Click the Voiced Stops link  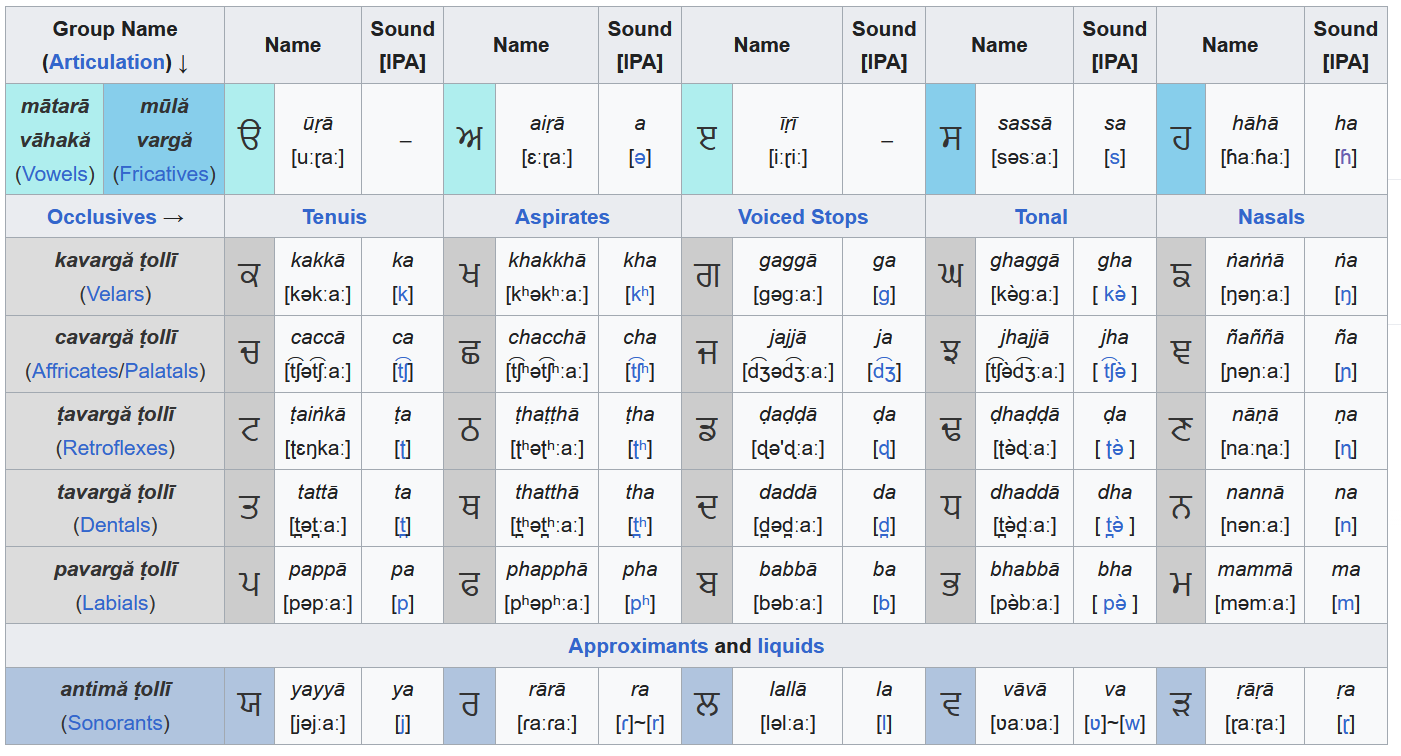(802, 217)
